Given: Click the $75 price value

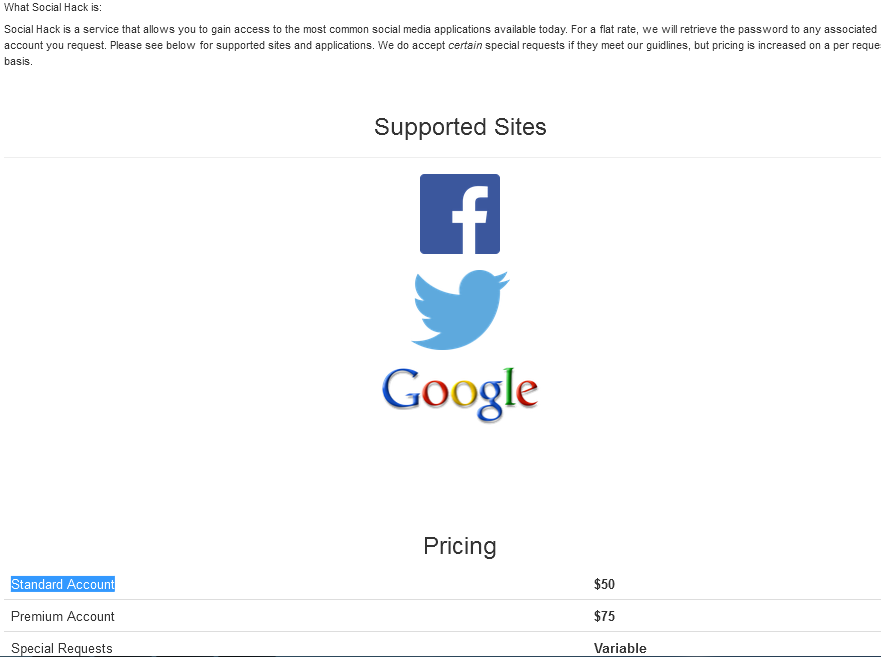Looking at the screenshot, I should click(604, 617).
